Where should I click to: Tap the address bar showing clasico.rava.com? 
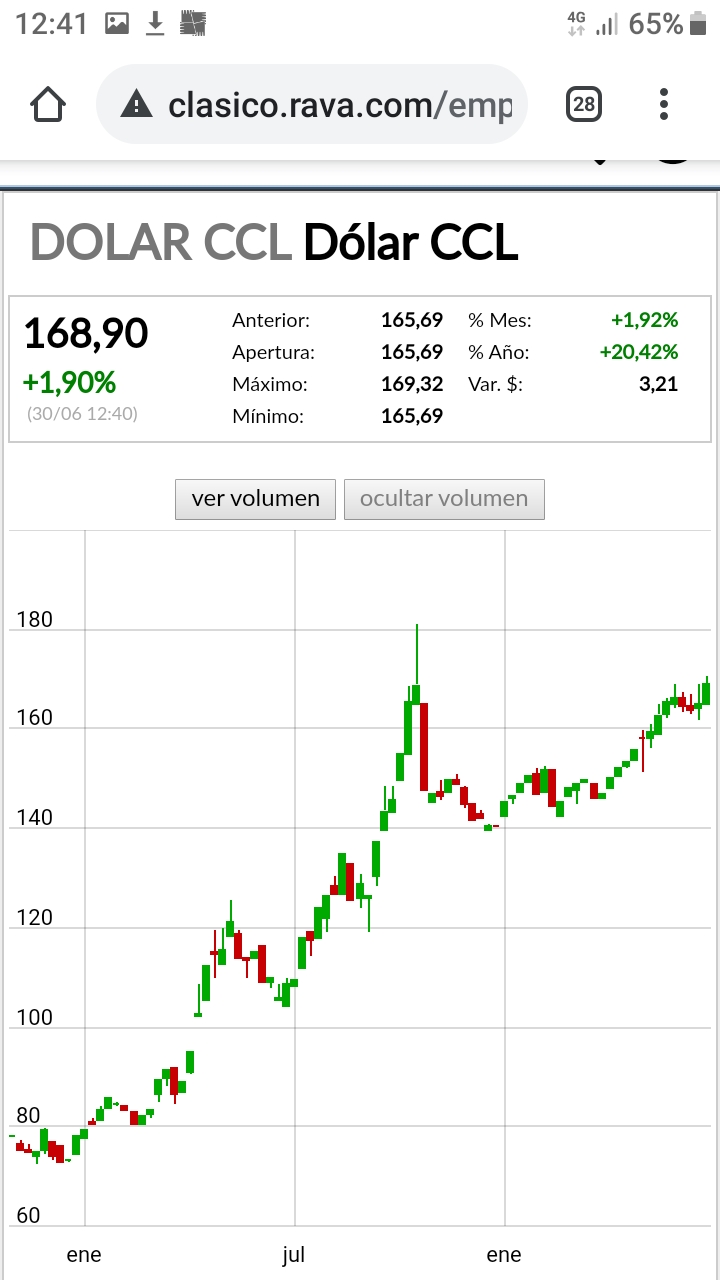coord(312,104)
